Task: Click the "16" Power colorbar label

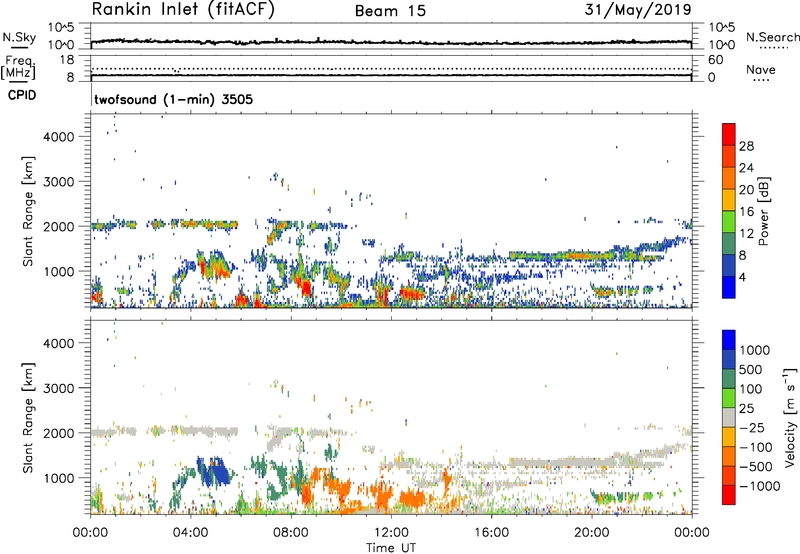Action: [746, 212]
